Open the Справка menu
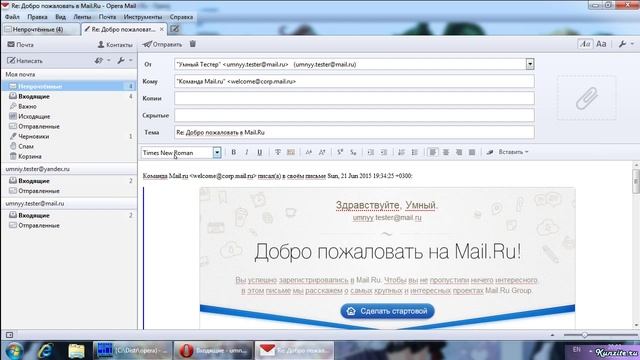640x360 pixels. (181, 17)
